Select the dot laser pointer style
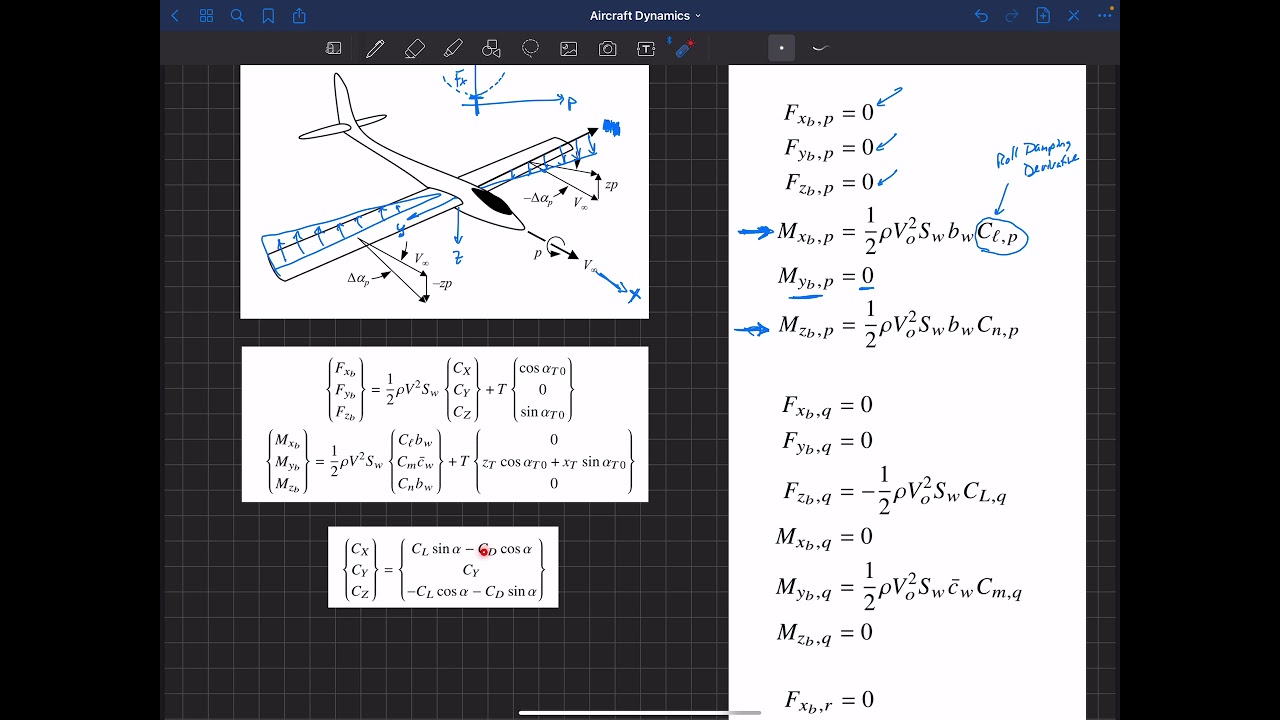This screenshot has width=1280, height=720. coord(781,48)
